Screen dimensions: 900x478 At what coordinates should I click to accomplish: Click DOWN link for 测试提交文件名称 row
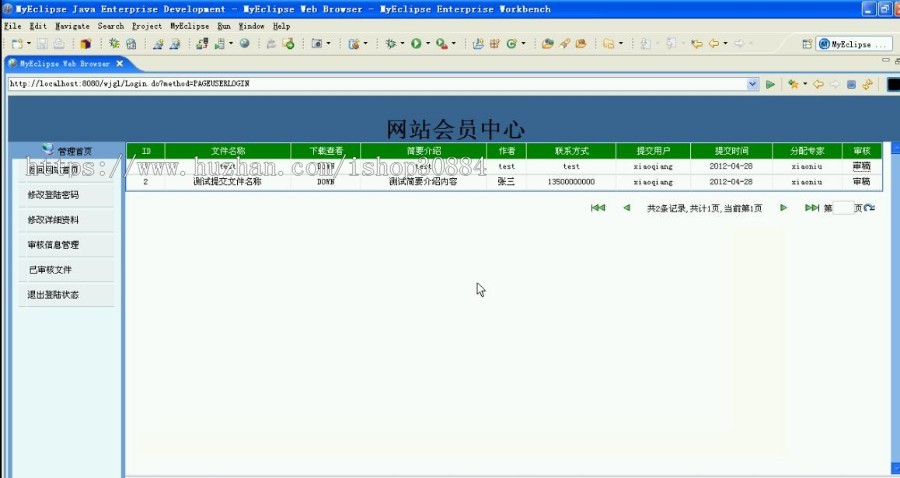pos(325,182)
